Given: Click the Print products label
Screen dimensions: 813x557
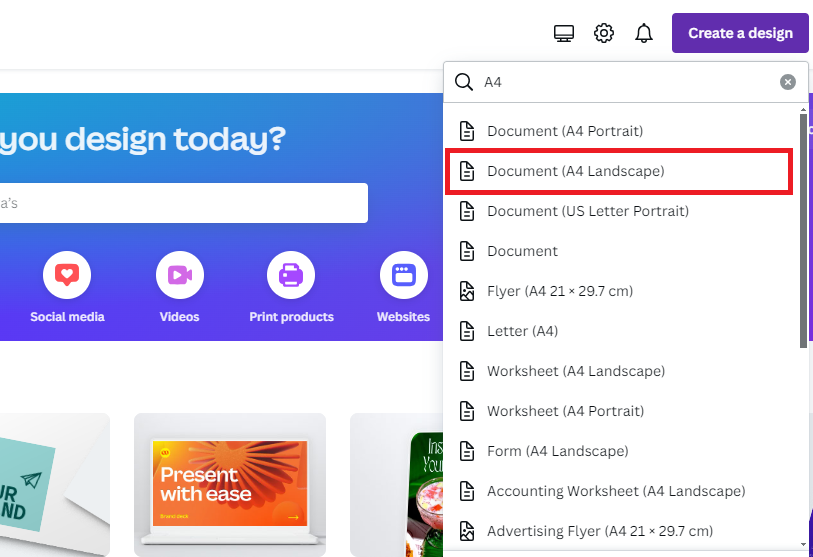Looking at the screenshot, I should [291, 316].
